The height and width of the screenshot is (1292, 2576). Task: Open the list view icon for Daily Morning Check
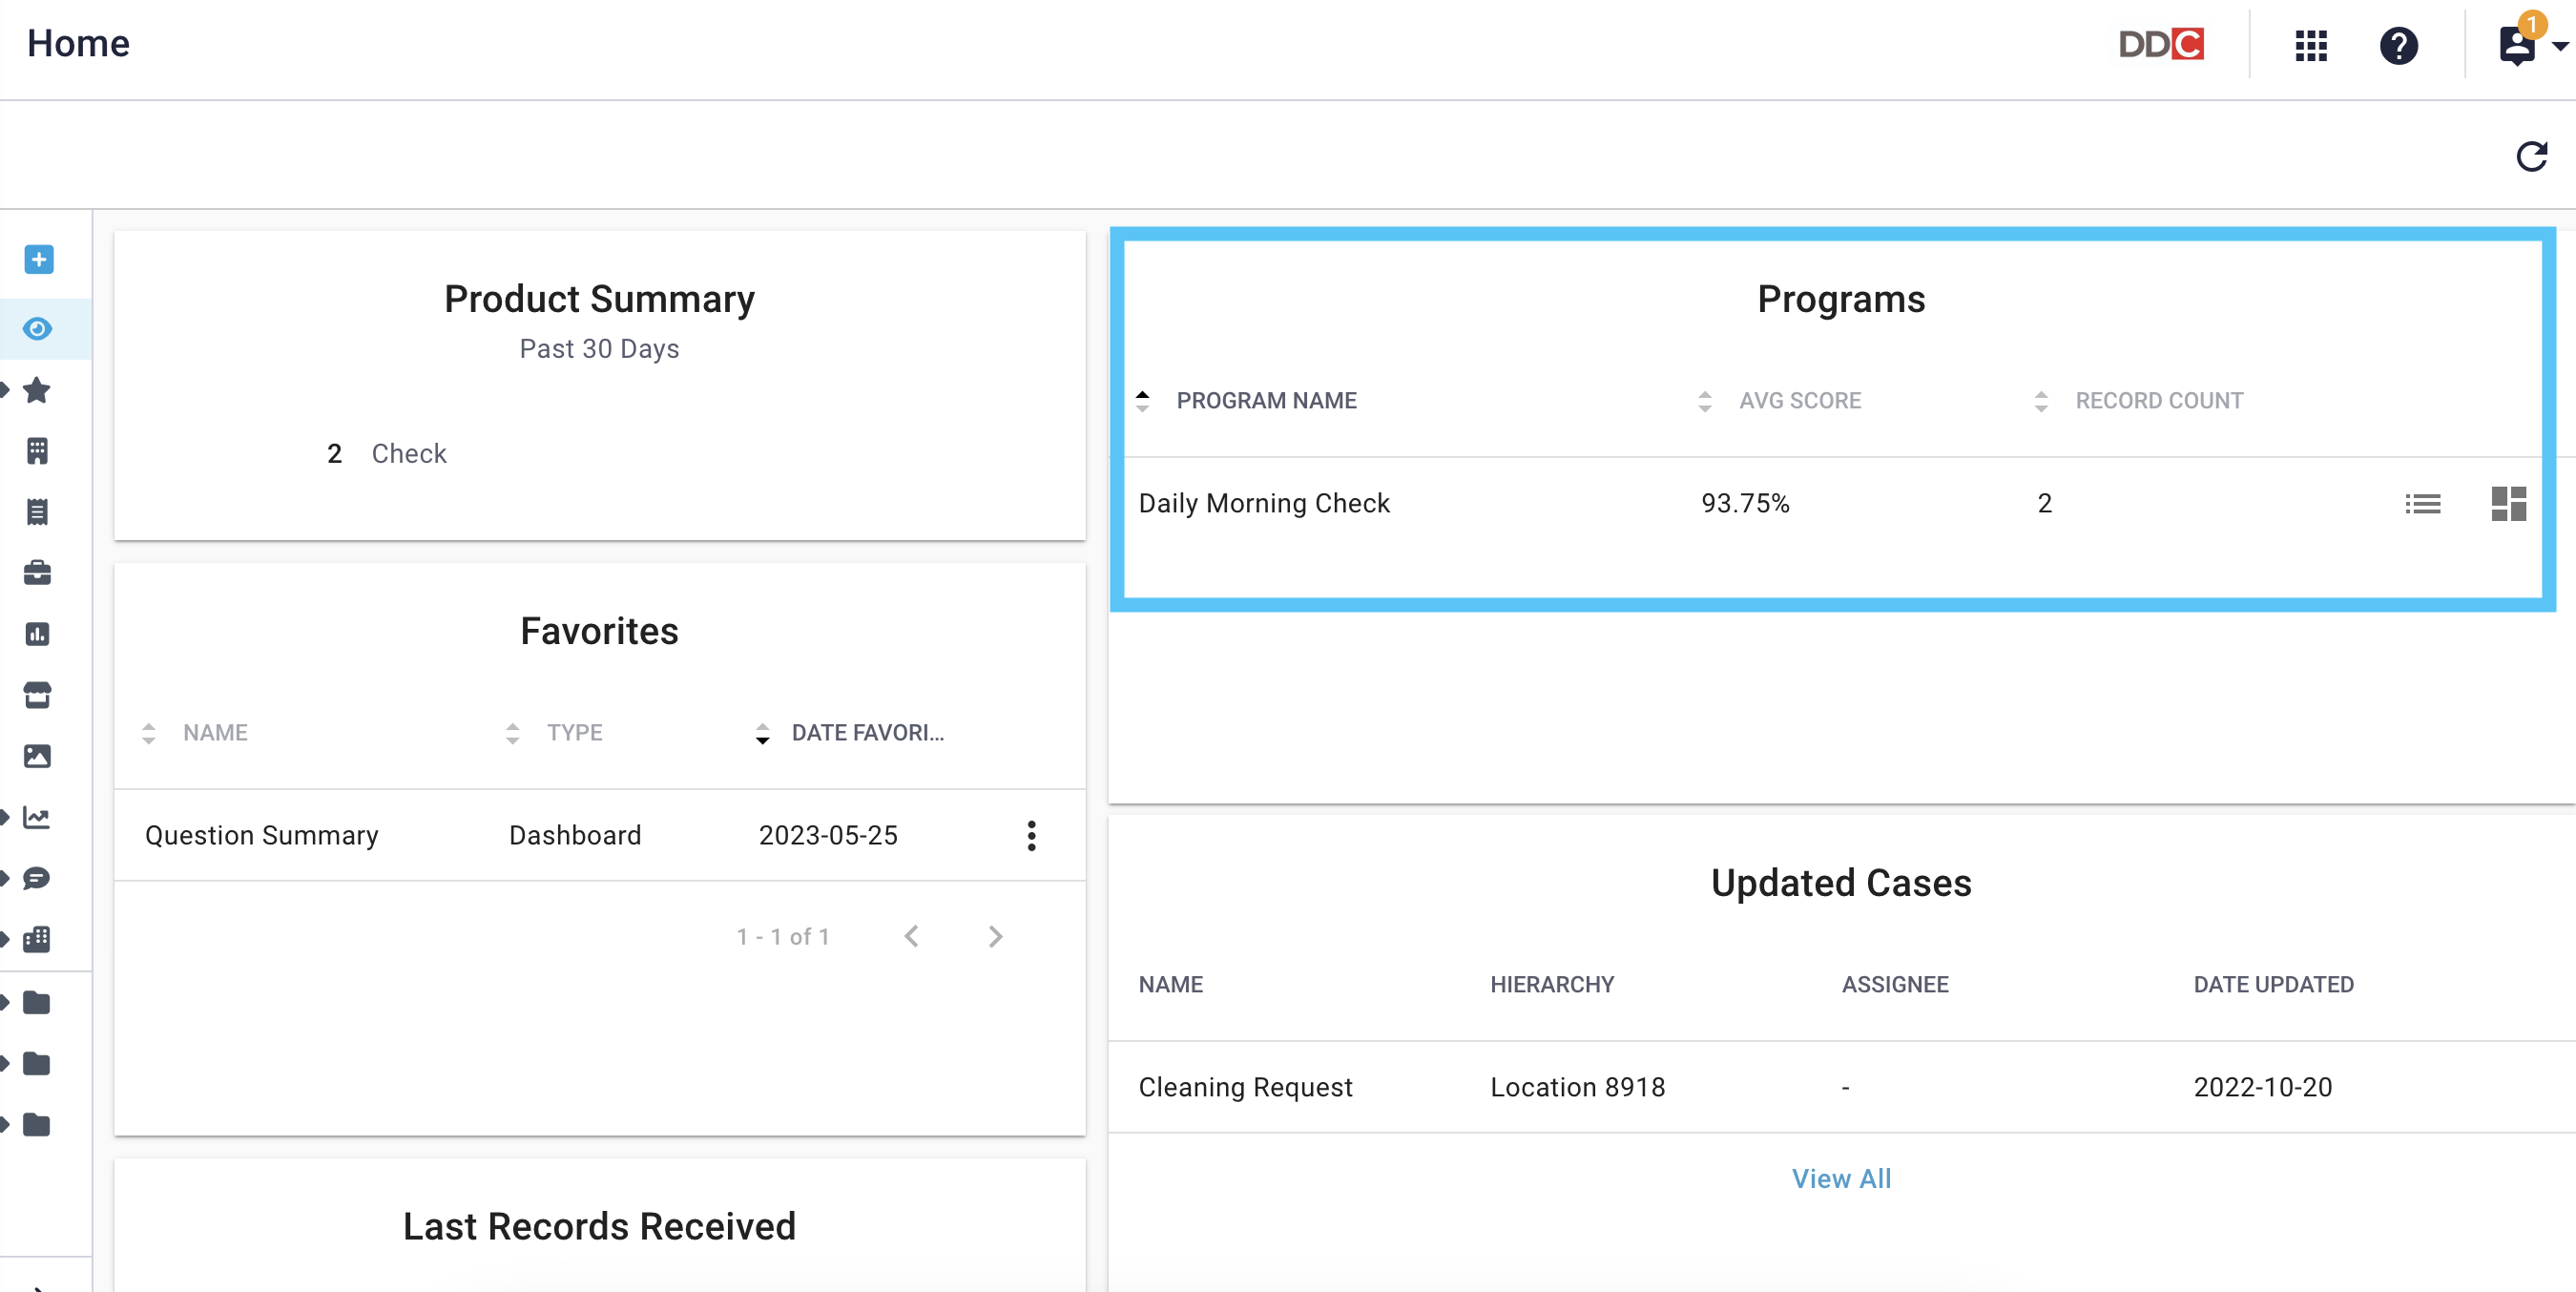click(x=2422, y=504)
